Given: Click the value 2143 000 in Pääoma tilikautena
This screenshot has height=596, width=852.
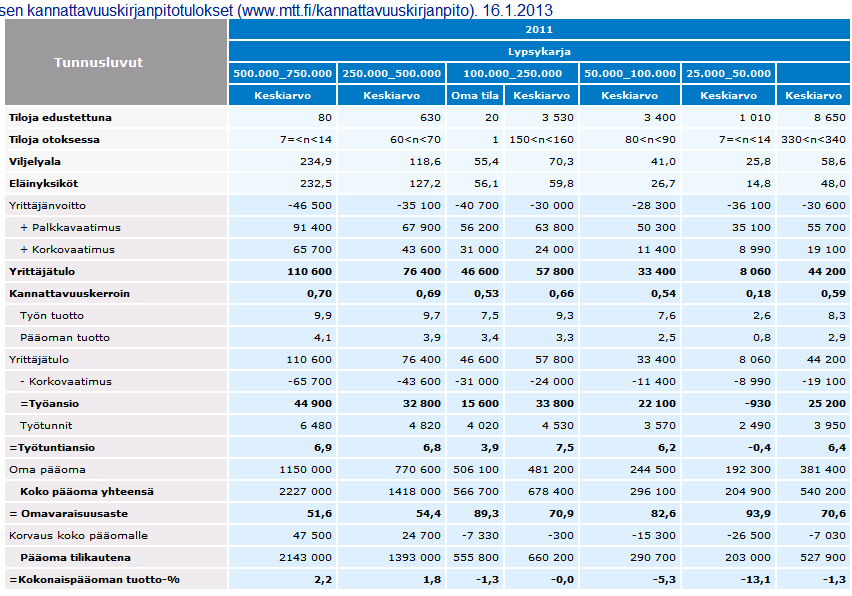Looking at the screenshot, I should click(305, 557).
